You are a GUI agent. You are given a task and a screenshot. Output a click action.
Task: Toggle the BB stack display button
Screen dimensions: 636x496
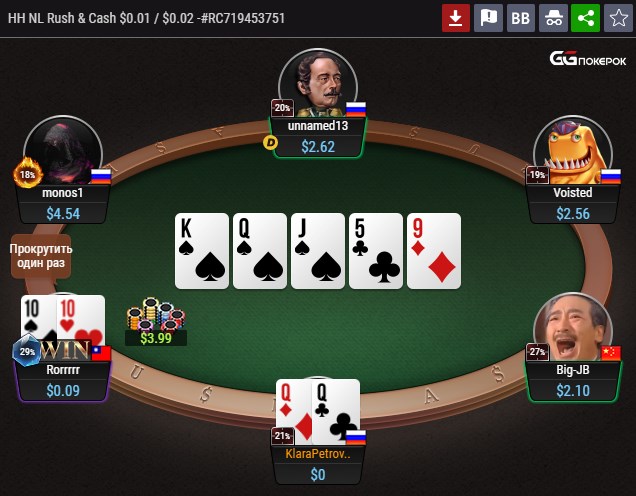point(521,18)
